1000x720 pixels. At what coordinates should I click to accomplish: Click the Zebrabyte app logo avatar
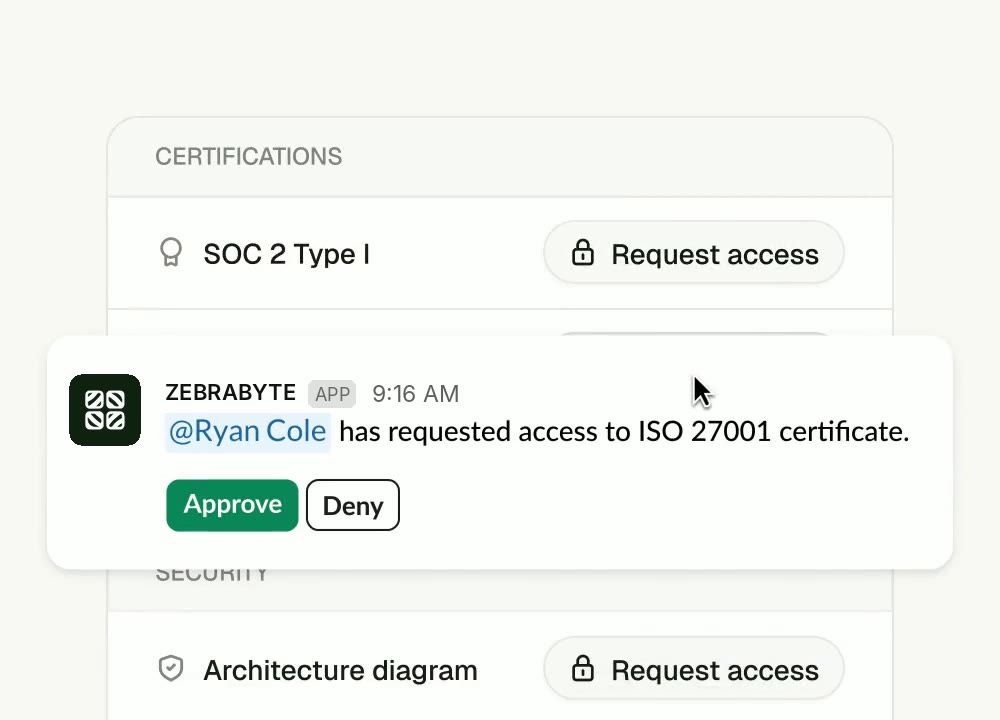click(x=105, y=410)
